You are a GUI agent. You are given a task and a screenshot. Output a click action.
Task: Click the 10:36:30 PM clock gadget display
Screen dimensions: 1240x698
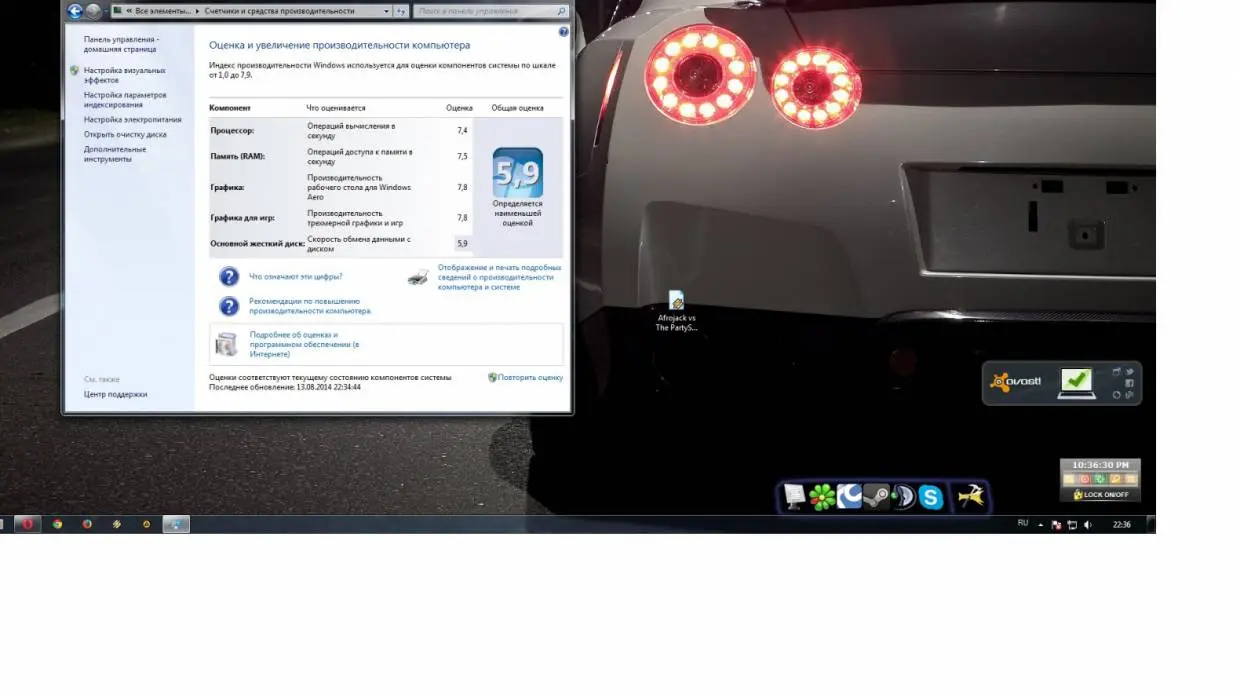[1100, 465]
